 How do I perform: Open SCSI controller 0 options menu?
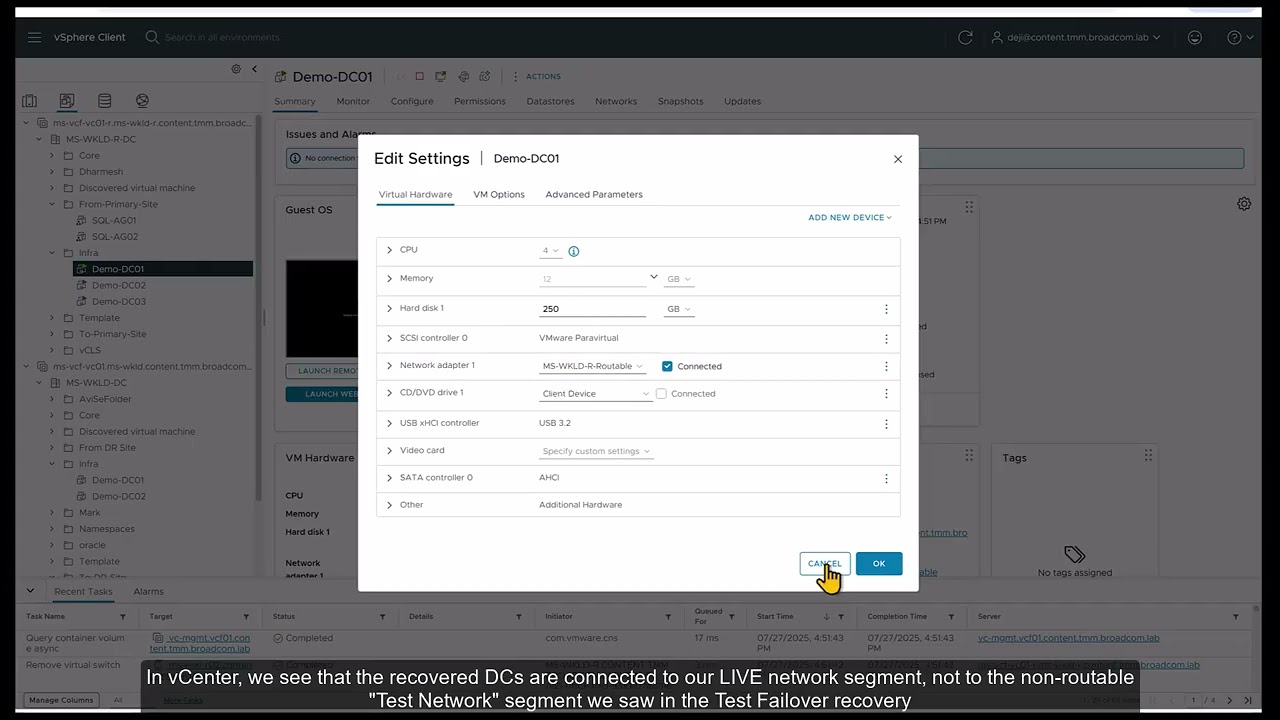(x=886, y=339)
